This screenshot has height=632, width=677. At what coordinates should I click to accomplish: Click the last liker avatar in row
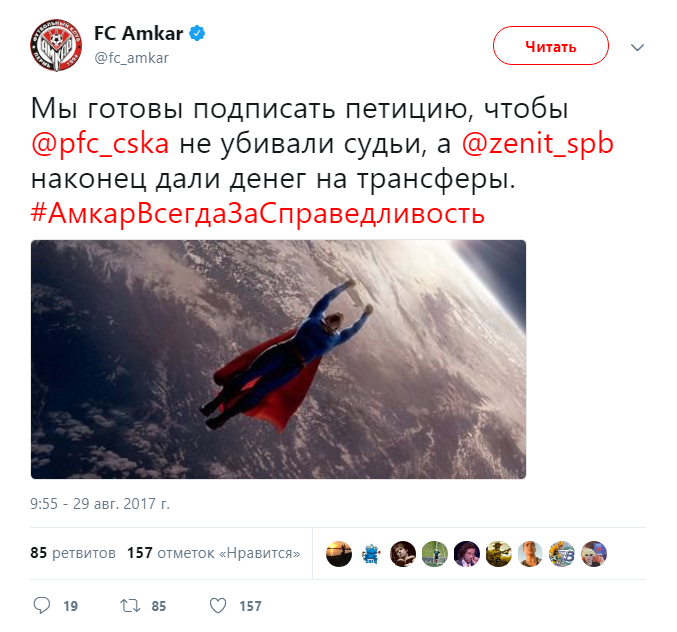[x=594, y=553]
